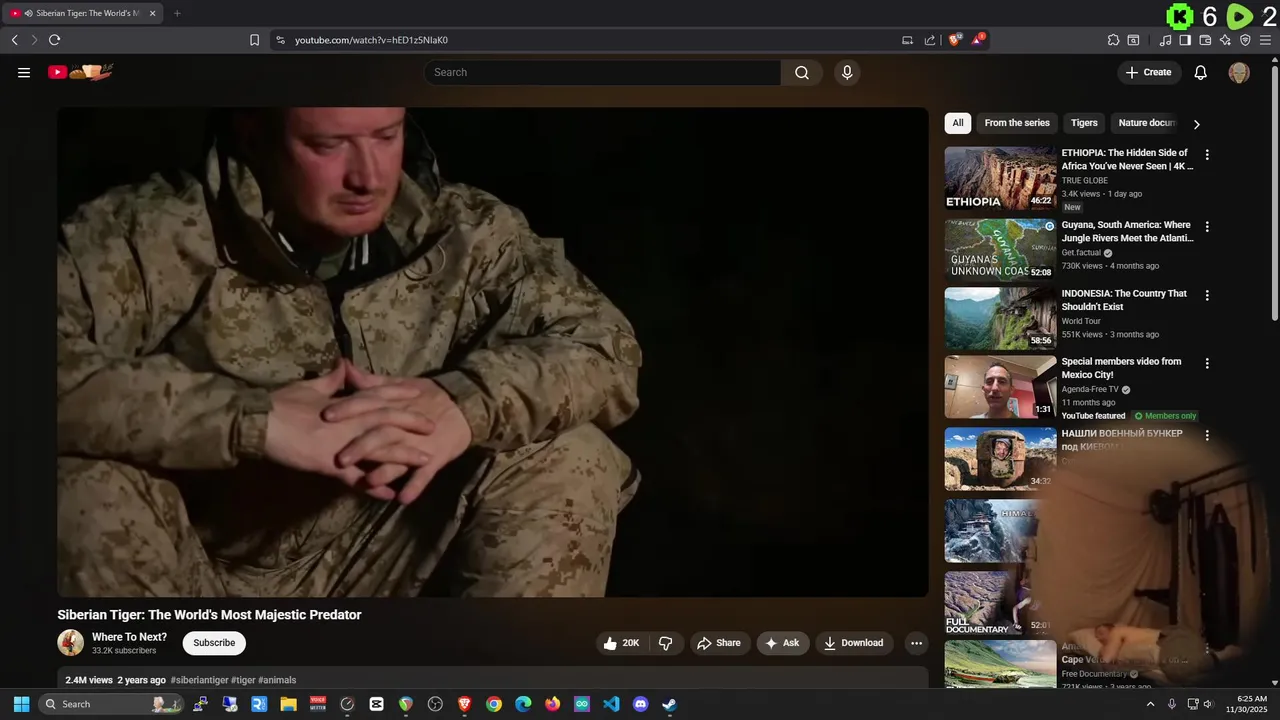Show hidden system tray icons

tap(1150, 704)
